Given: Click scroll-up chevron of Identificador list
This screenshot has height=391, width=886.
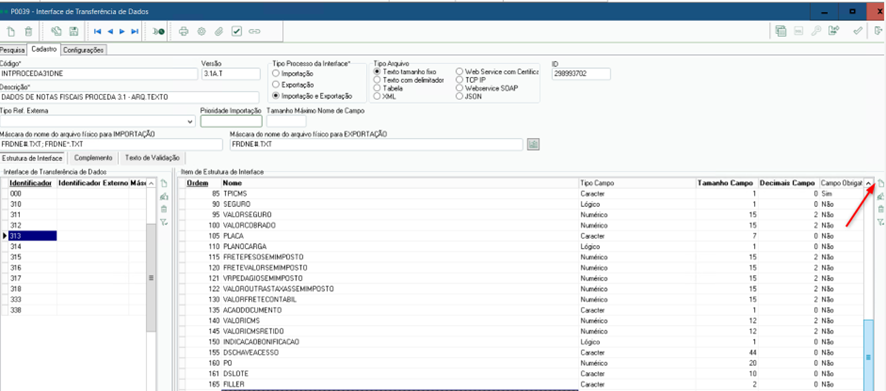Looking at the screenshot, I should point(151,184).
